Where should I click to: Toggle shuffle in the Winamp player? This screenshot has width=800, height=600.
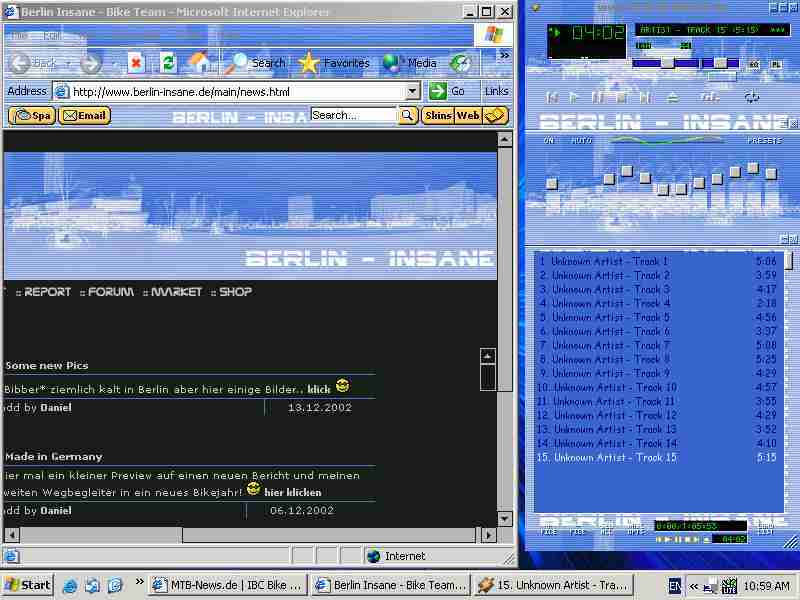point(710,97)
